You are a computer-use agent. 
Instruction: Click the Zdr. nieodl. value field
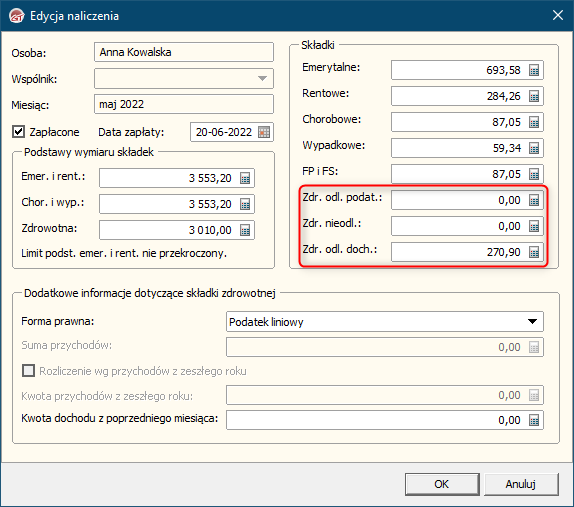coord(467,226)
